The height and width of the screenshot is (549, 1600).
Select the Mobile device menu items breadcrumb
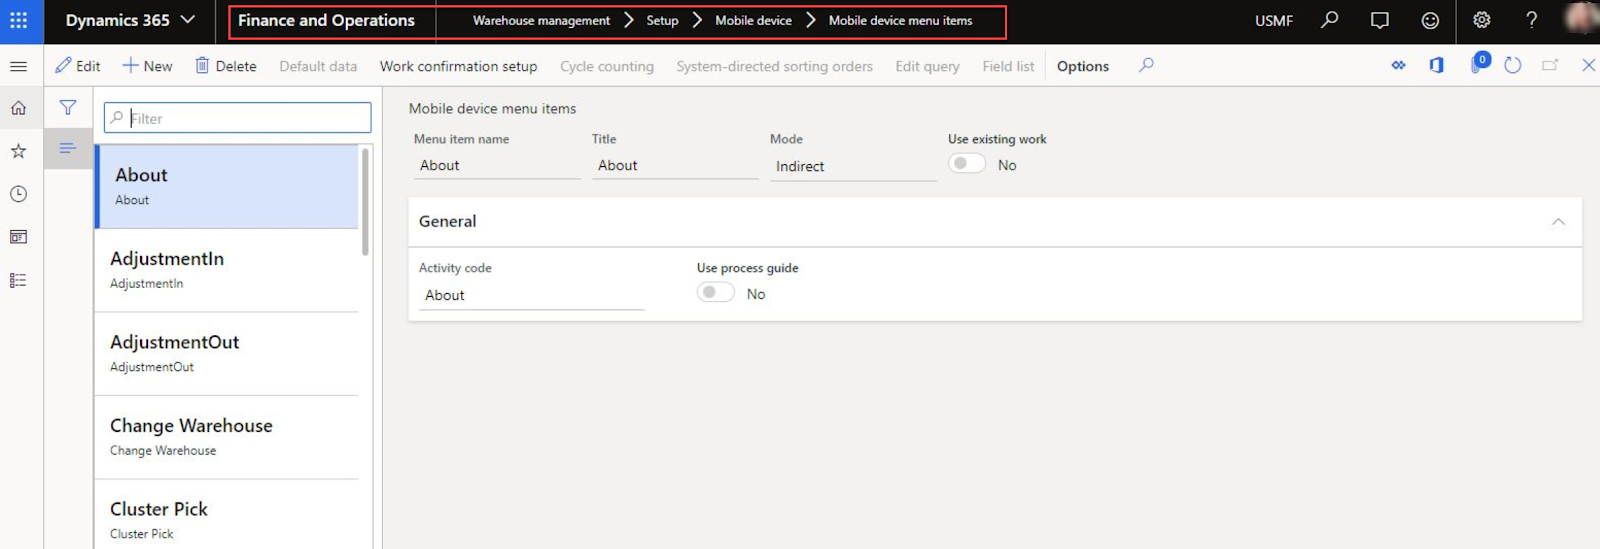(900, 20)
